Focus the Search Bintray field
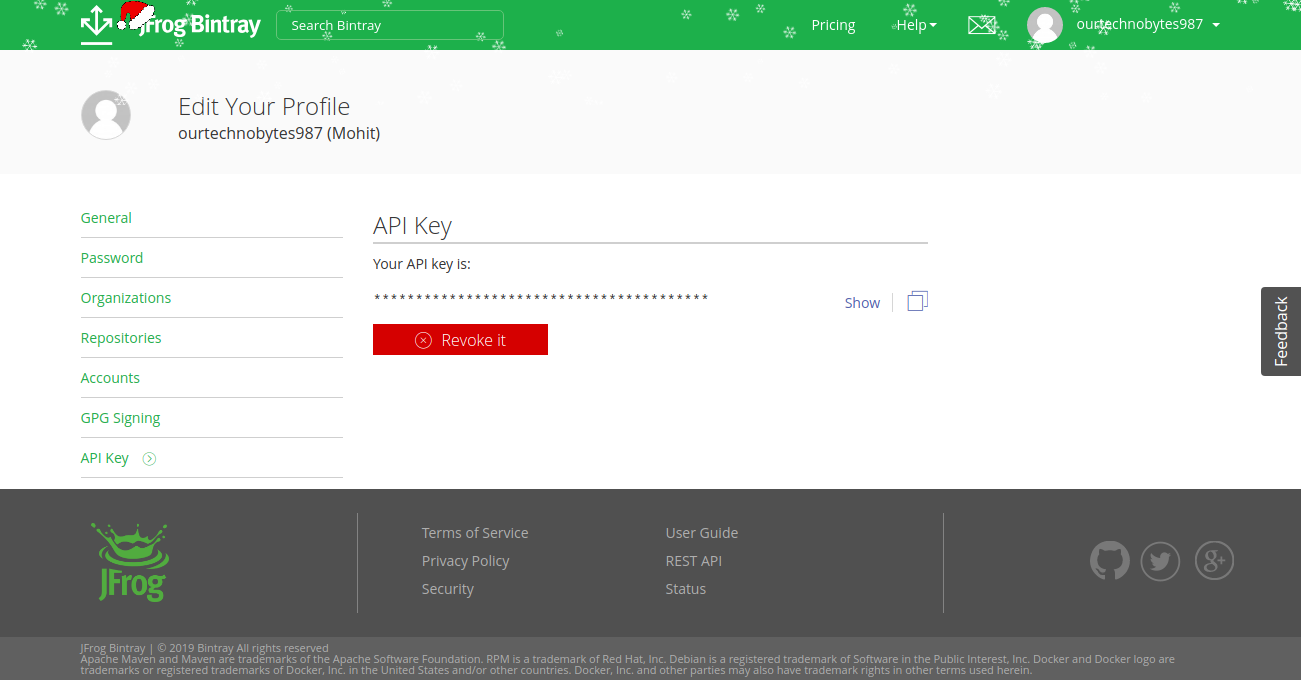The height and width of the screenshot is (680, 1301). pos(390,25)
